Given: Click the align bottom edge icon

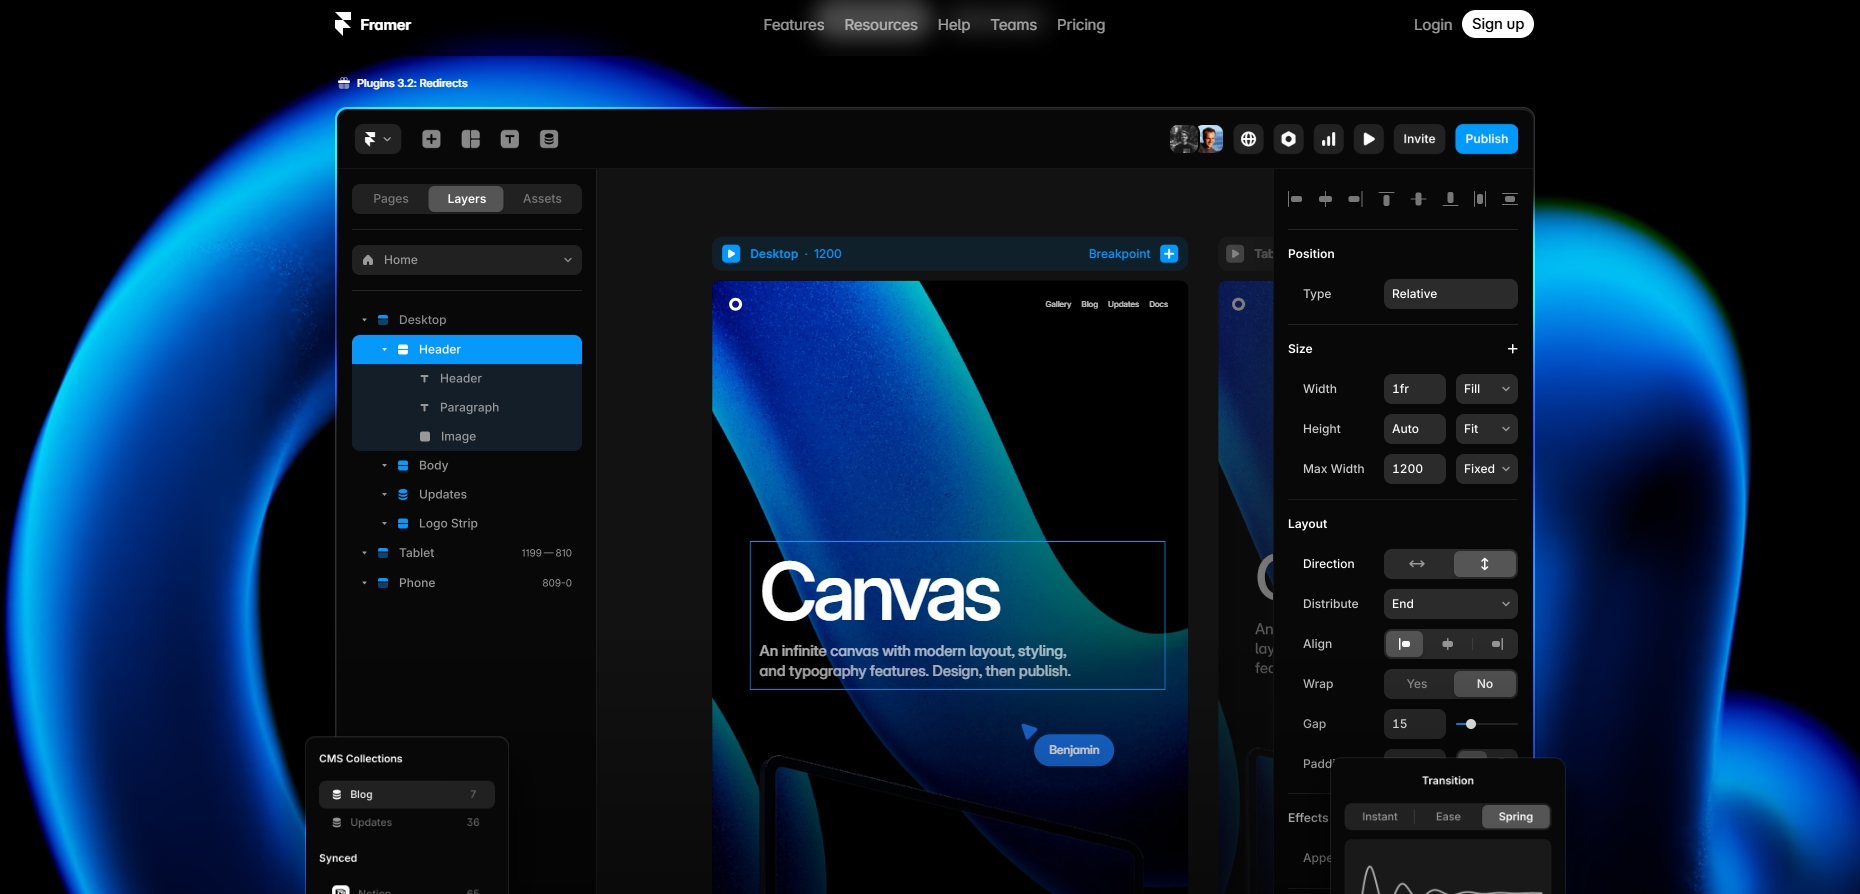Looking at the screenshot, I should 1450,199.
